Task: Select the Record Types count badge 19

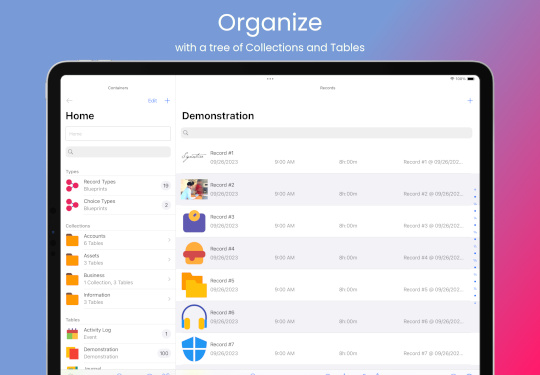Action: pyautogui.click(x=166, y=186)
